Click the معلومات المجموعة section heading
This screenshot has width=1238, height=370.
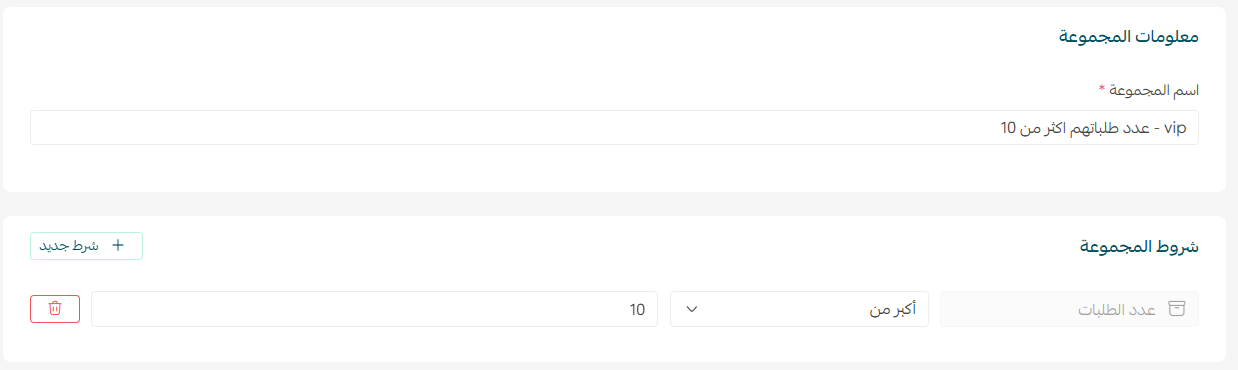pyautogui.click(x=1128, y=37)
